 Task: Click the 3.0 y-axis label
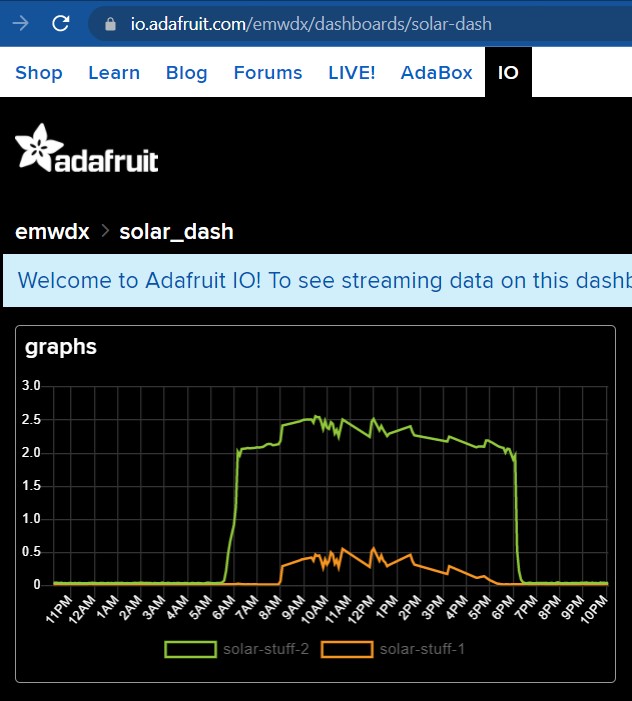click(x=31, y=385)
